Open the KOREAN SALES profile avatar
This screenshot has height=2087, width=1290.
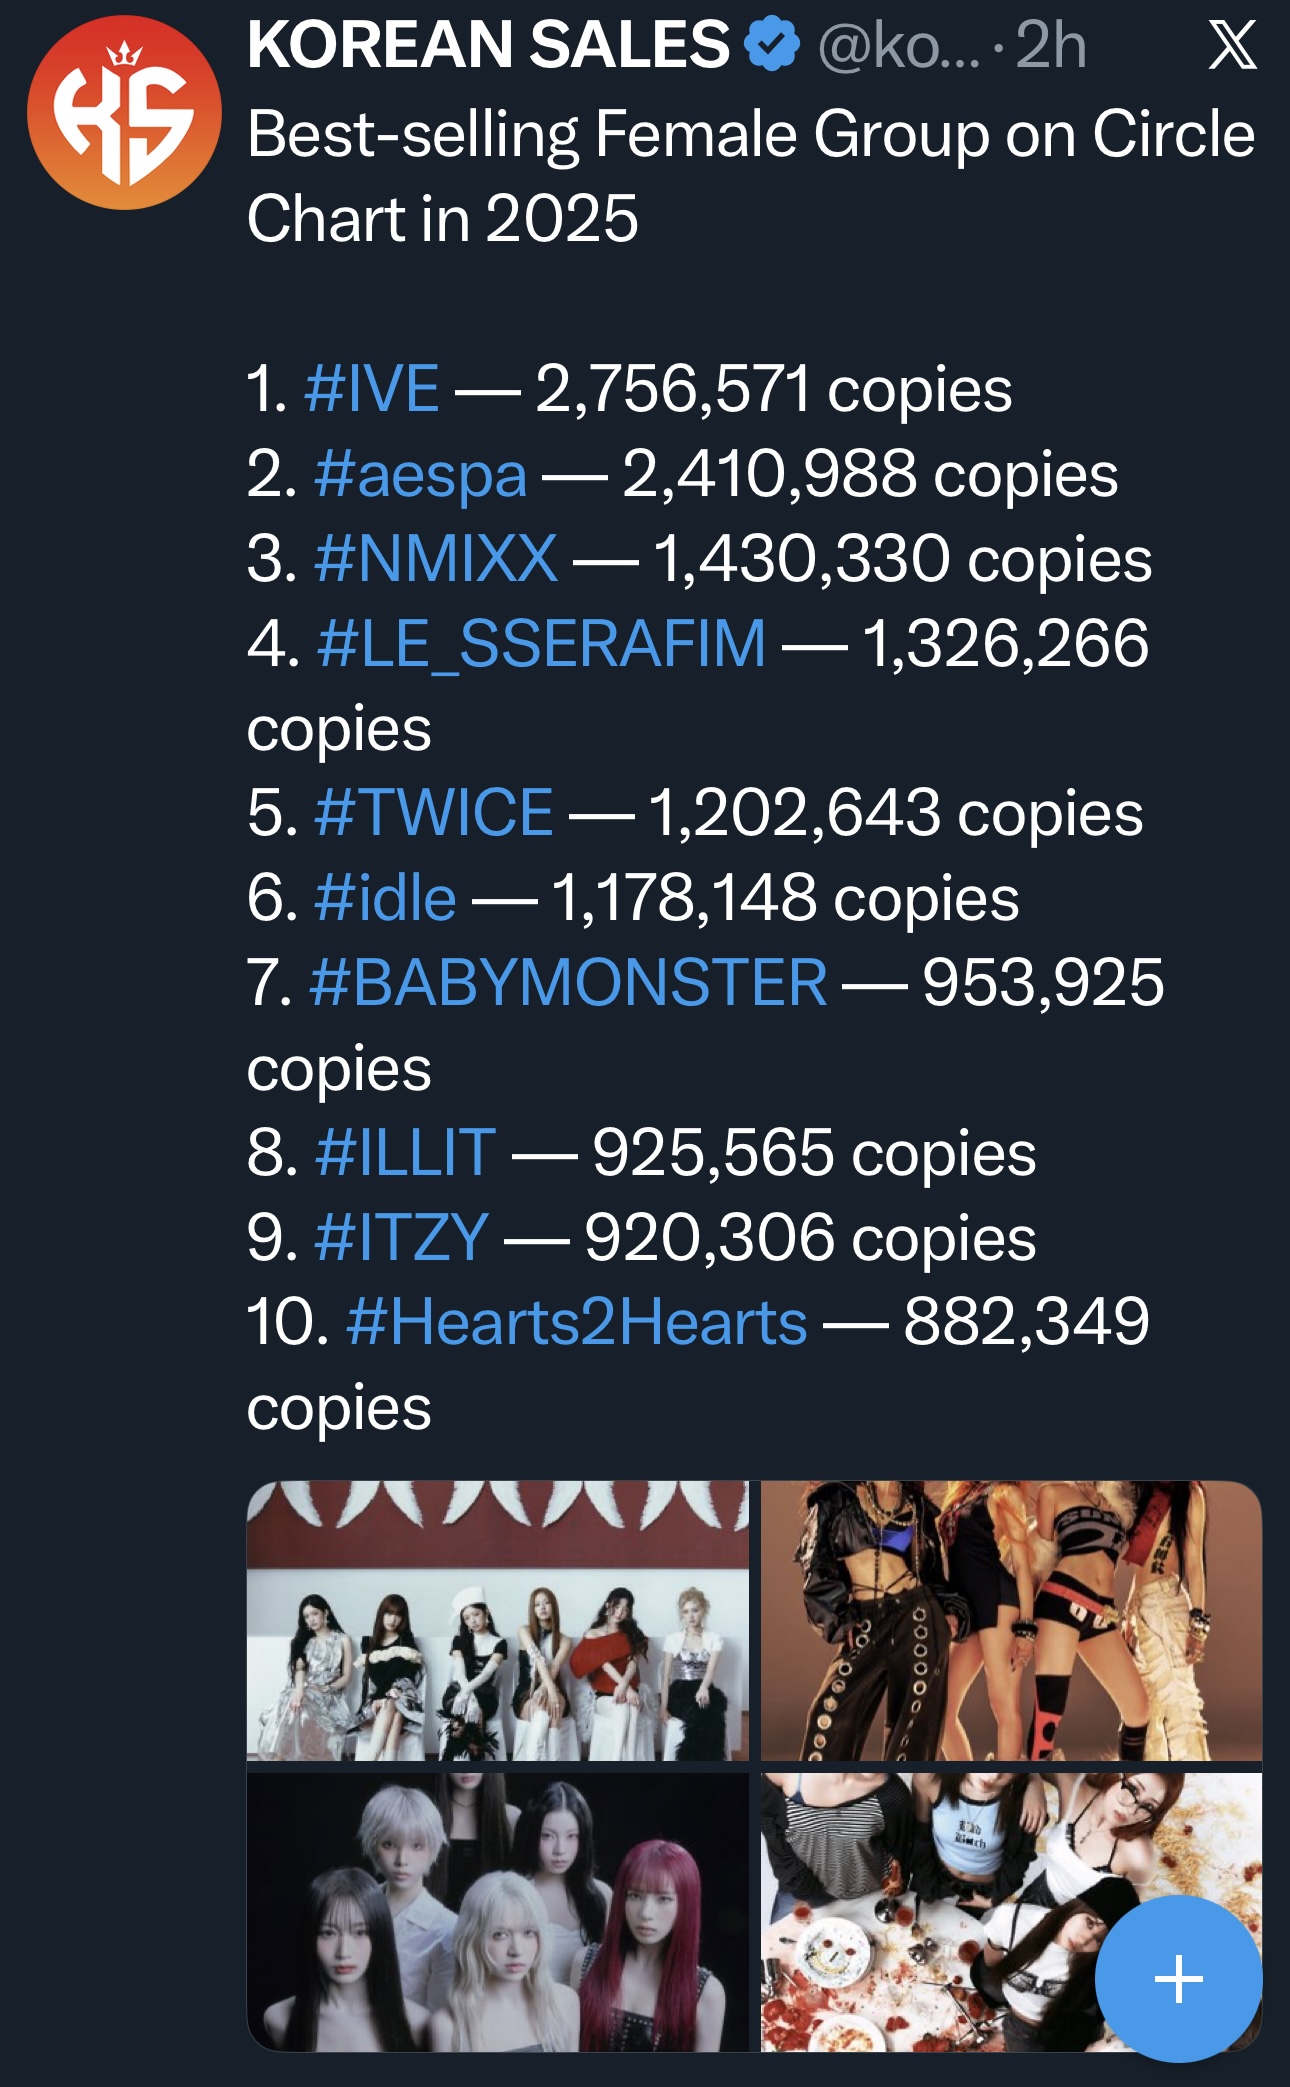coord(124,112)
